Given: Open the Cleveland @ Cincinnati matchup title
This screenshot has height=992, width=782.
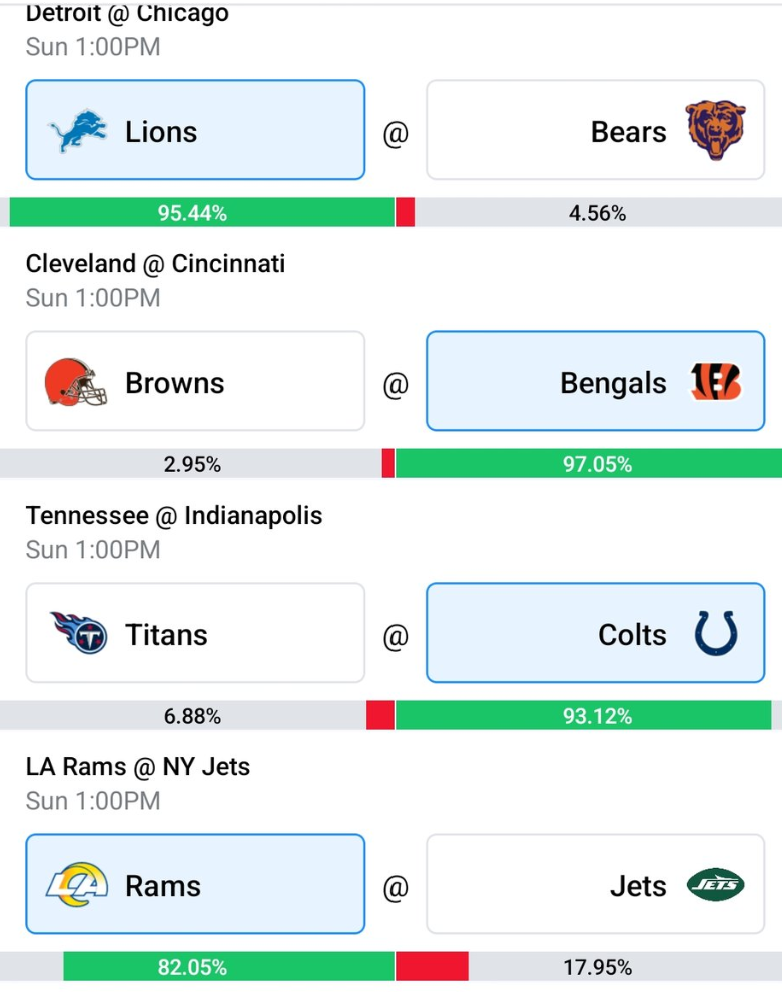Looking at the screenshot, I should click(x=155, y=263).
